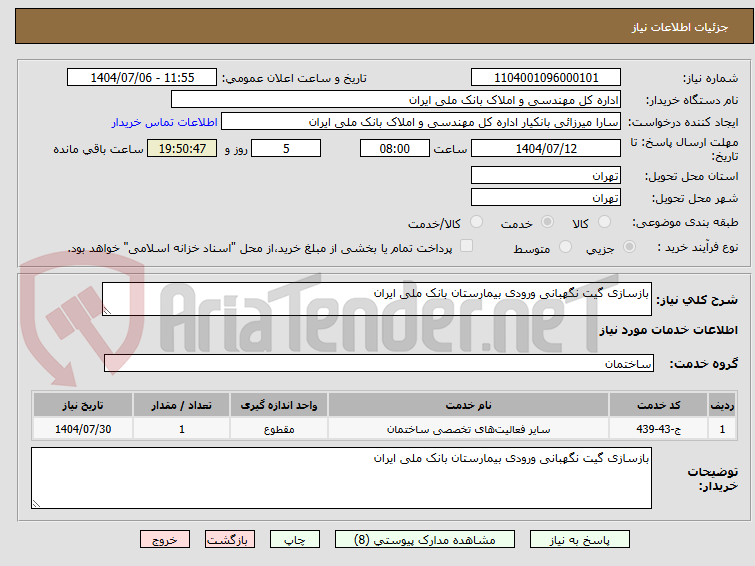Click the جزئیات اطلاعات نیاز header title
This screenshot has height=566, width=755.
coord(680,27)
